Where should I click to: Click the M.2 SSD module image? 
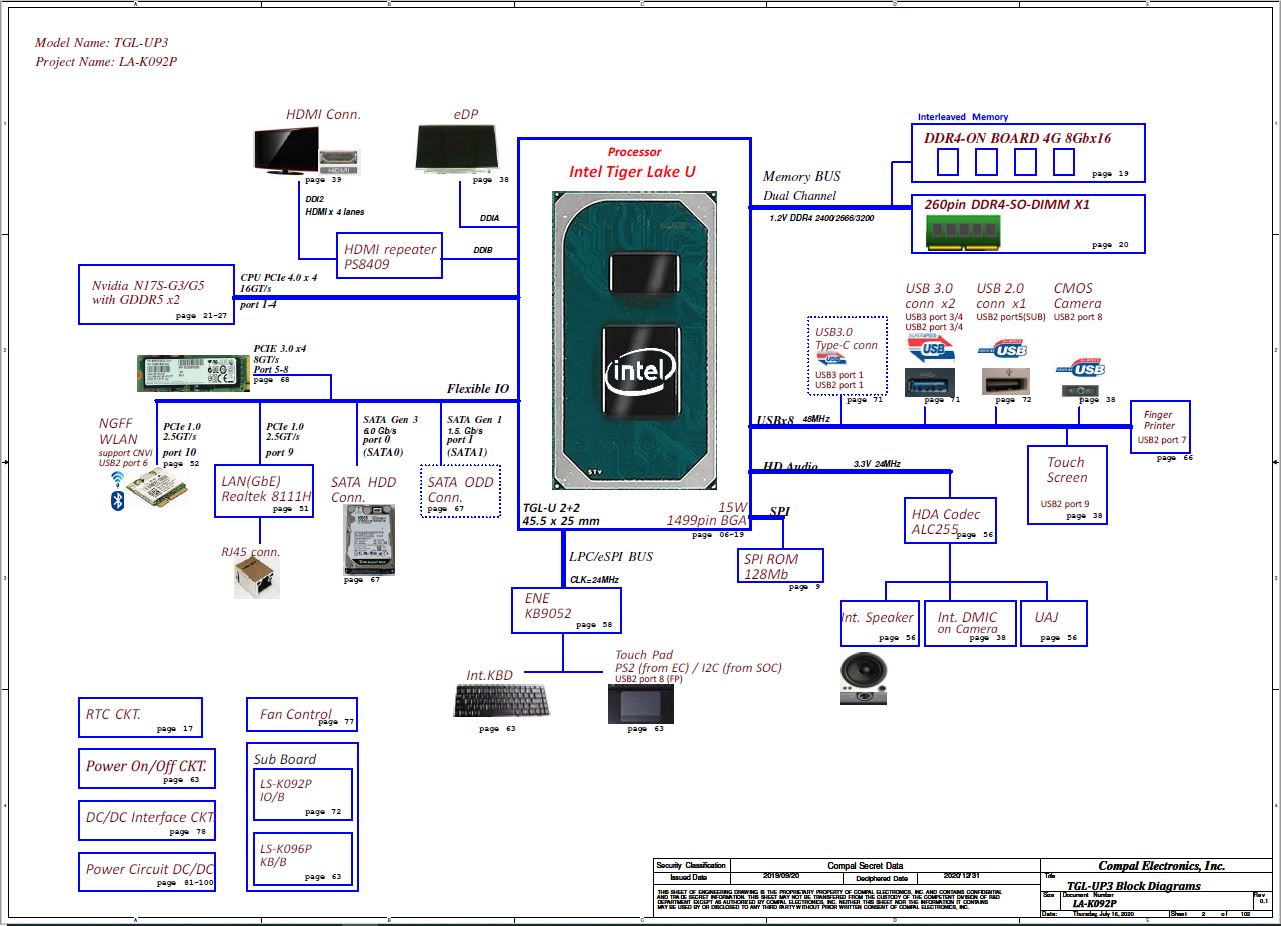194,369
